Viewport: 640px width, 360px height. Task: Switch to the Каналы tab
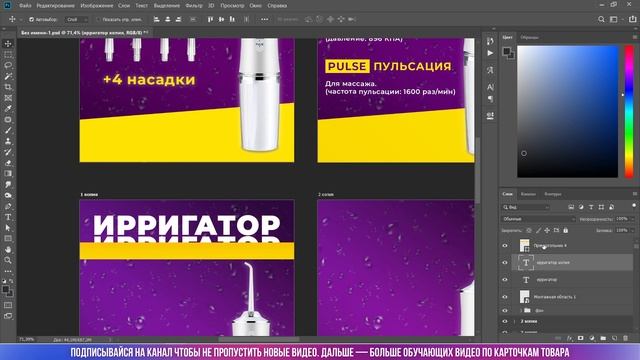pos(528,194)
